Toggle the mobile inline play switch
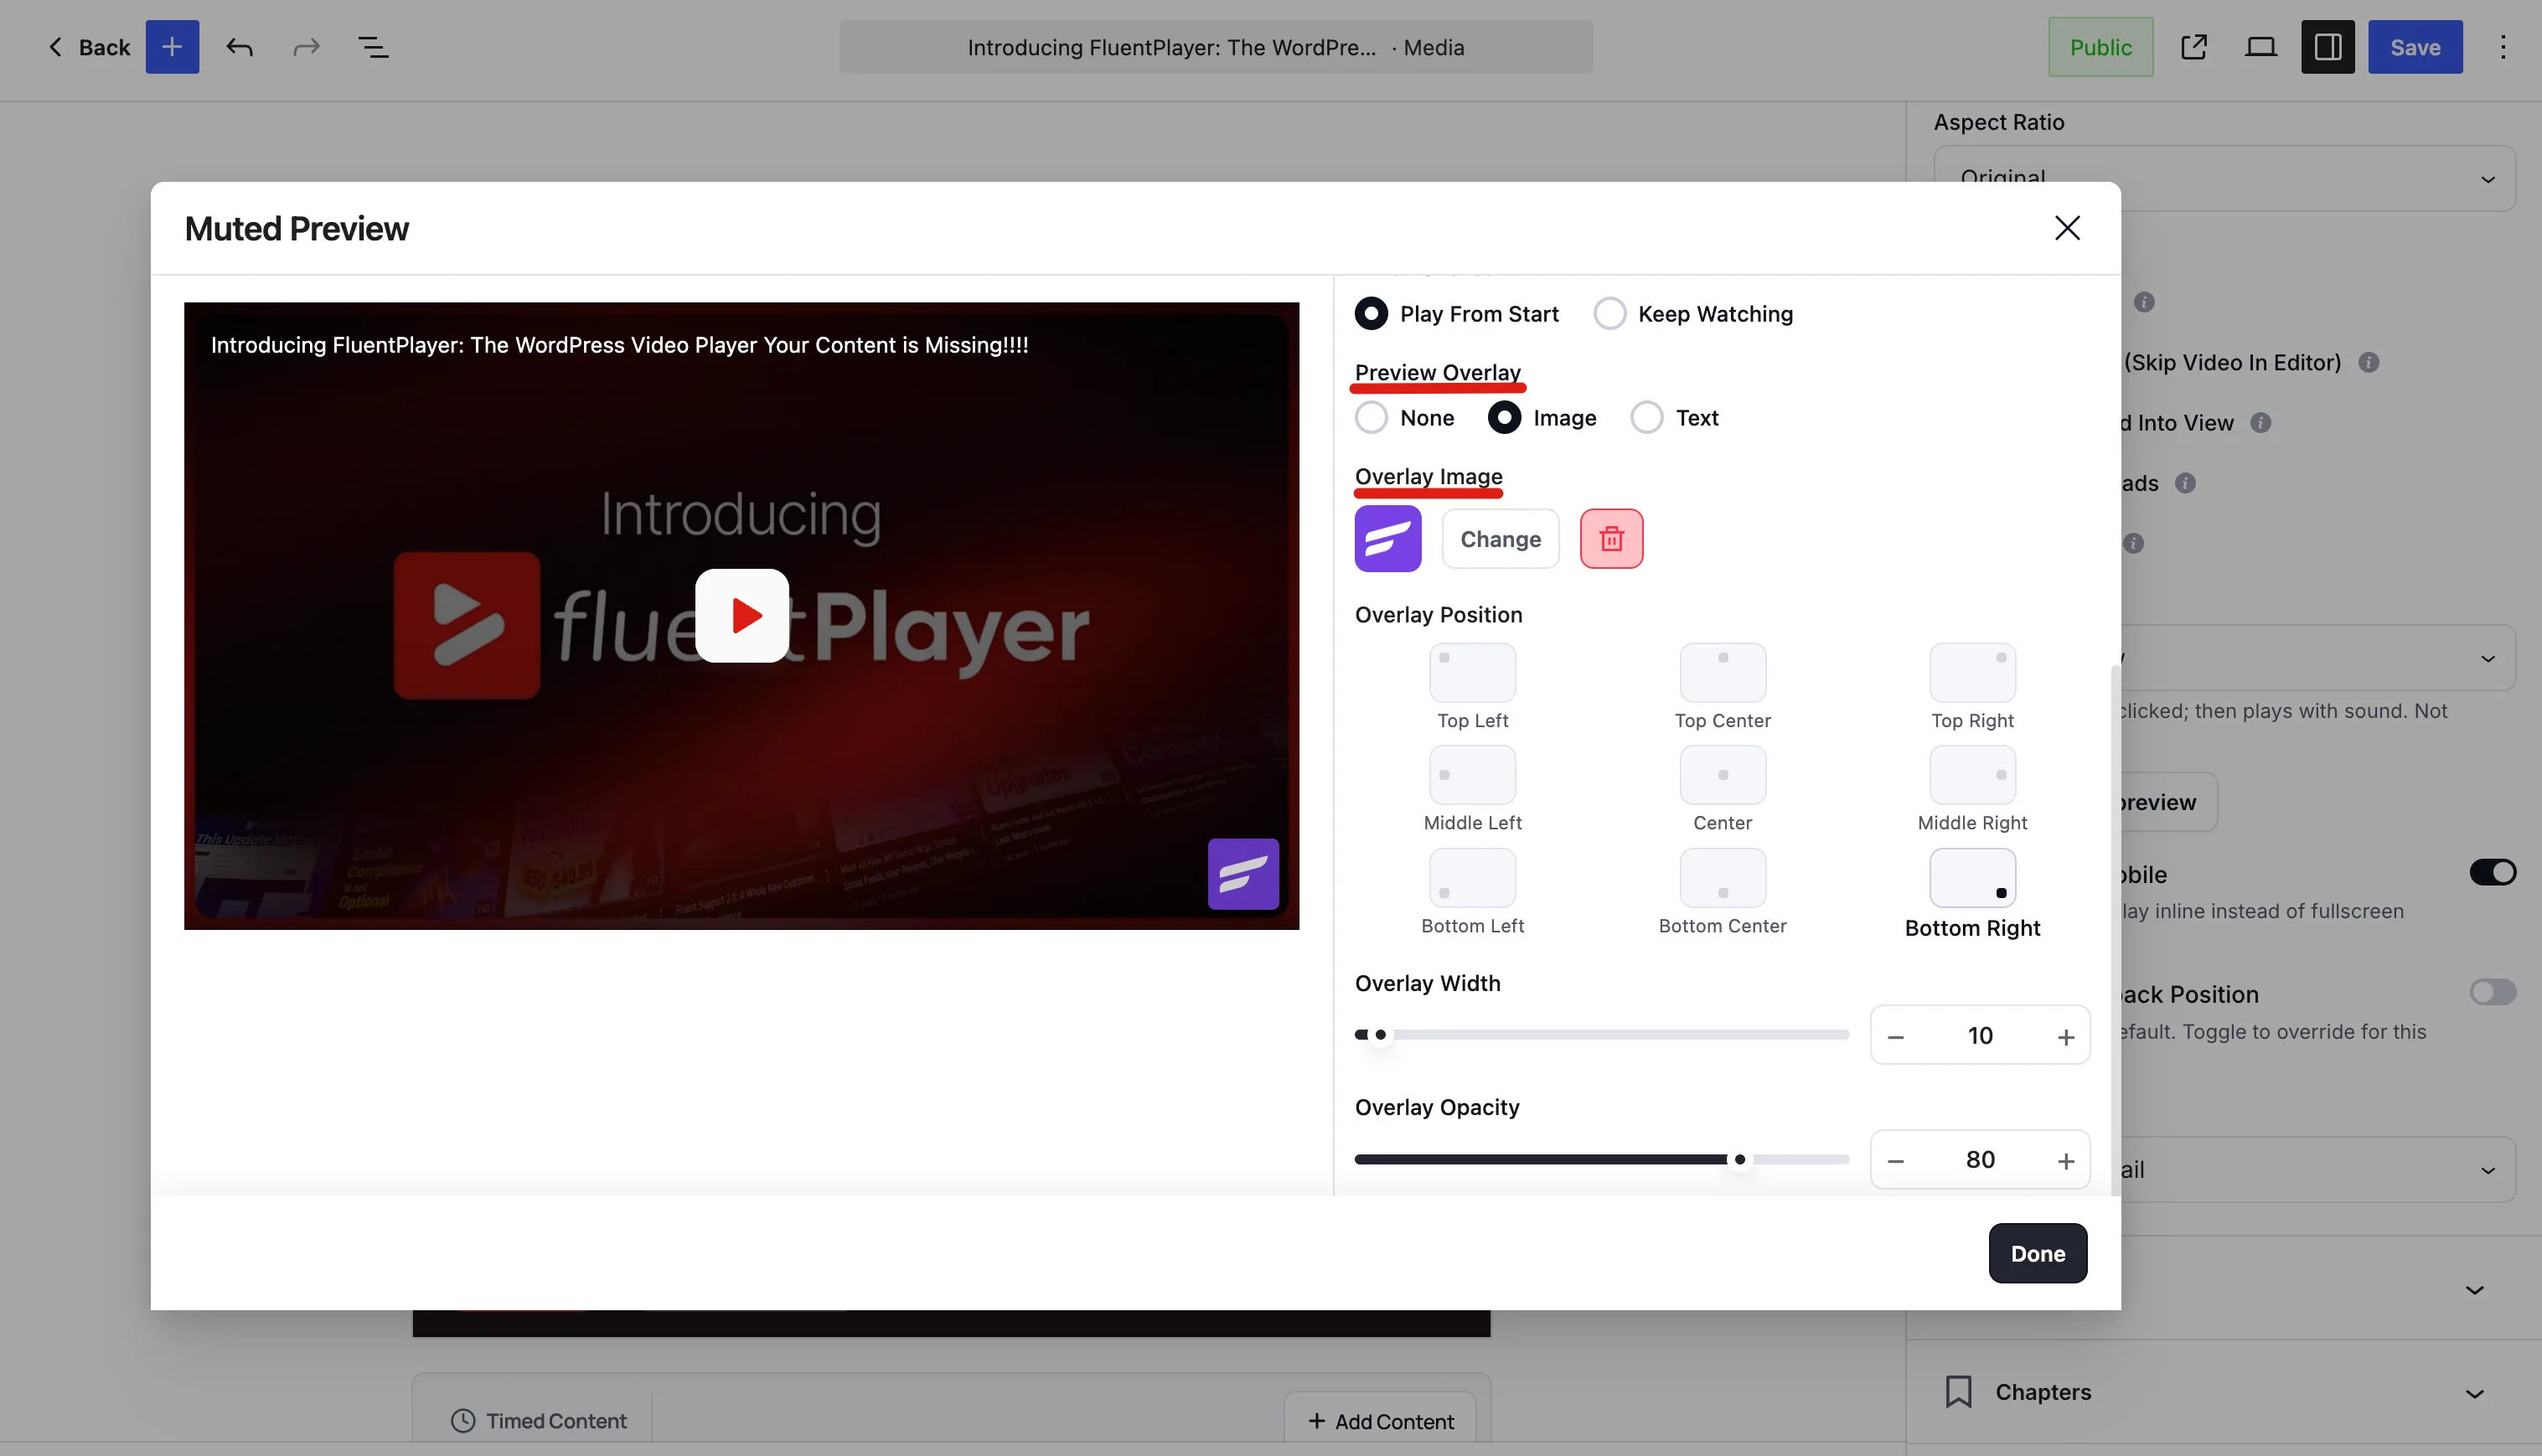The height and width of the screenshot is (1456, 2542). pos(2492,872)
